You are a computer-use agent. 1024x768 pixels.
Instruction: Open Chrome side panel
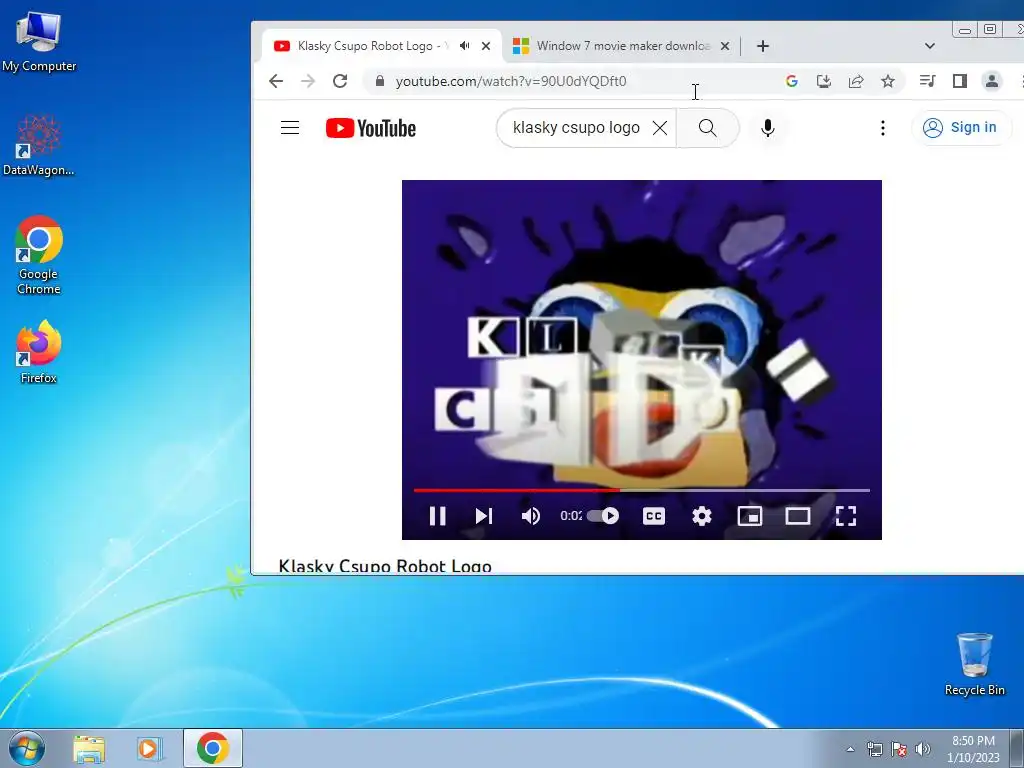pyautogui.click(x=959, y=81)
